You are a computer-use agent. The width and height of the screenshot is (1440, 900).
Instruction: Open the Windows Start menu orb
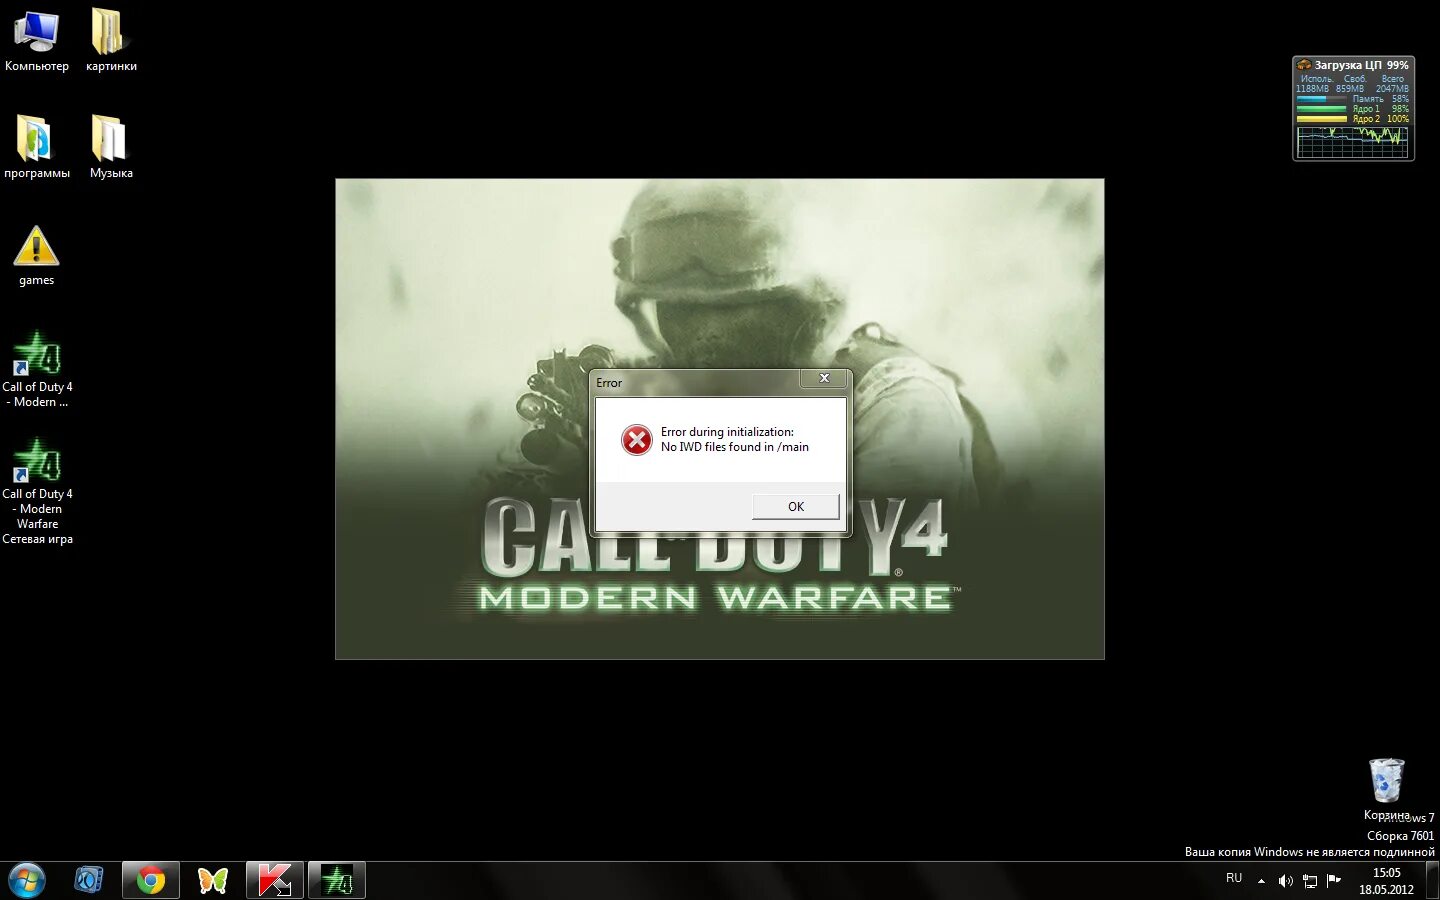[27, 881]
